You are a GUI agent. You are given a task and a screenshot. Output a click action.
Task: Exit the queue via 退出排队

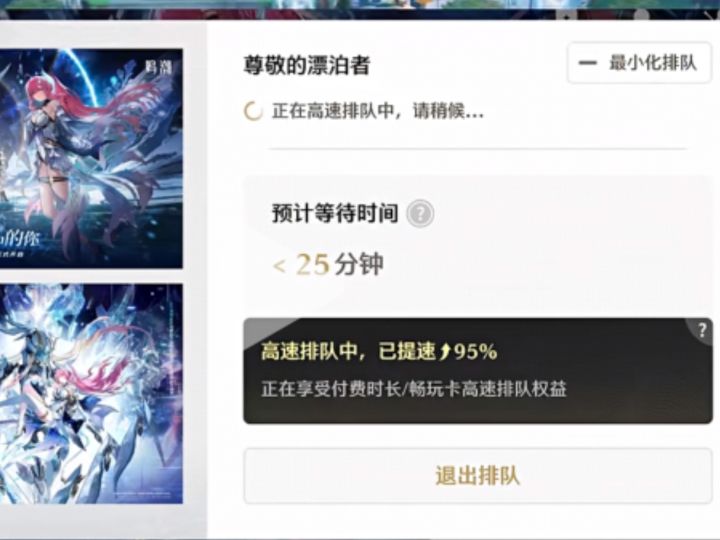(478, 476)
